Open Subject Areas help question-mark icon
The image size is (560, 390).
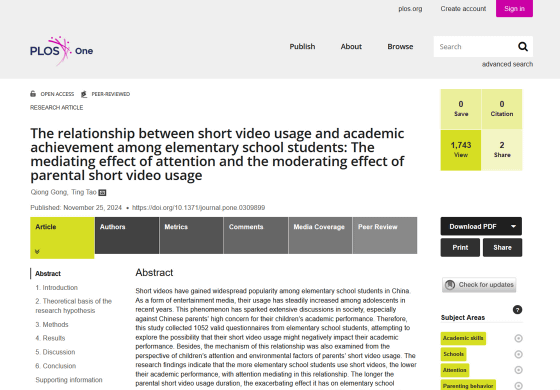coord(517,310)
